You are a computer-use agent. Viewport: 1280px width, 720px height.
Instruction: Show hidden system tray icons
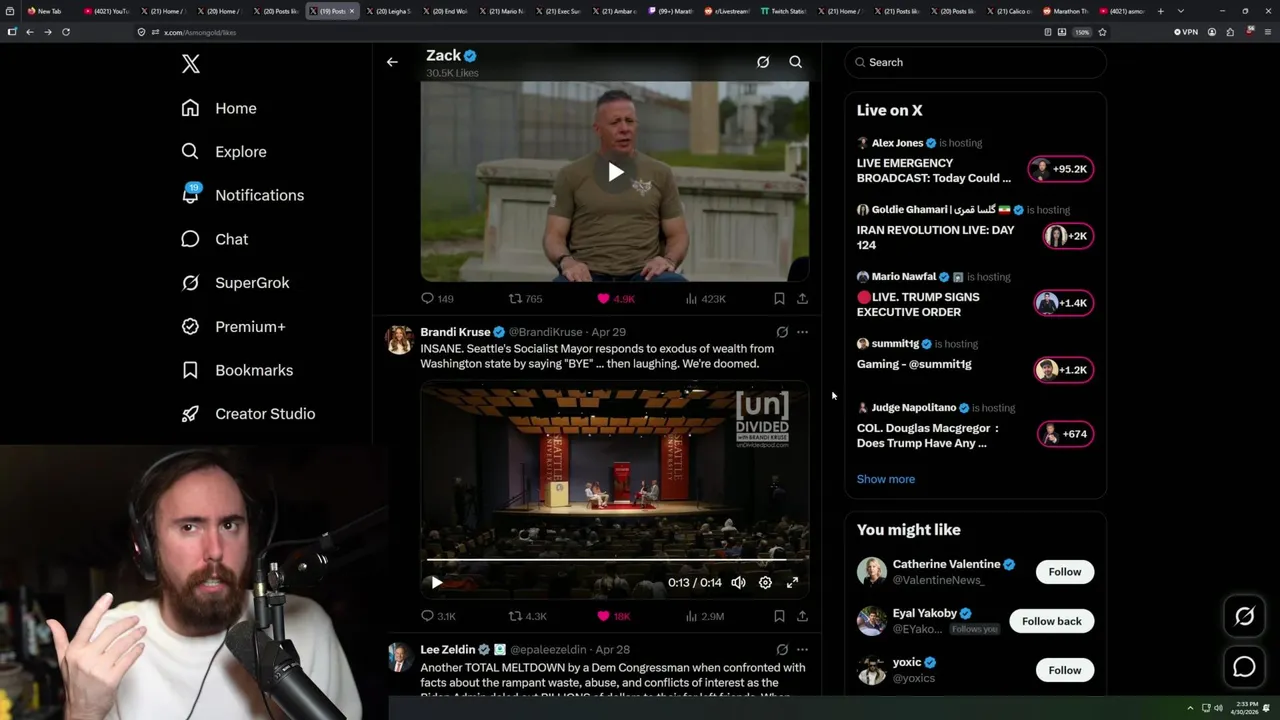tap(1190, 708)
